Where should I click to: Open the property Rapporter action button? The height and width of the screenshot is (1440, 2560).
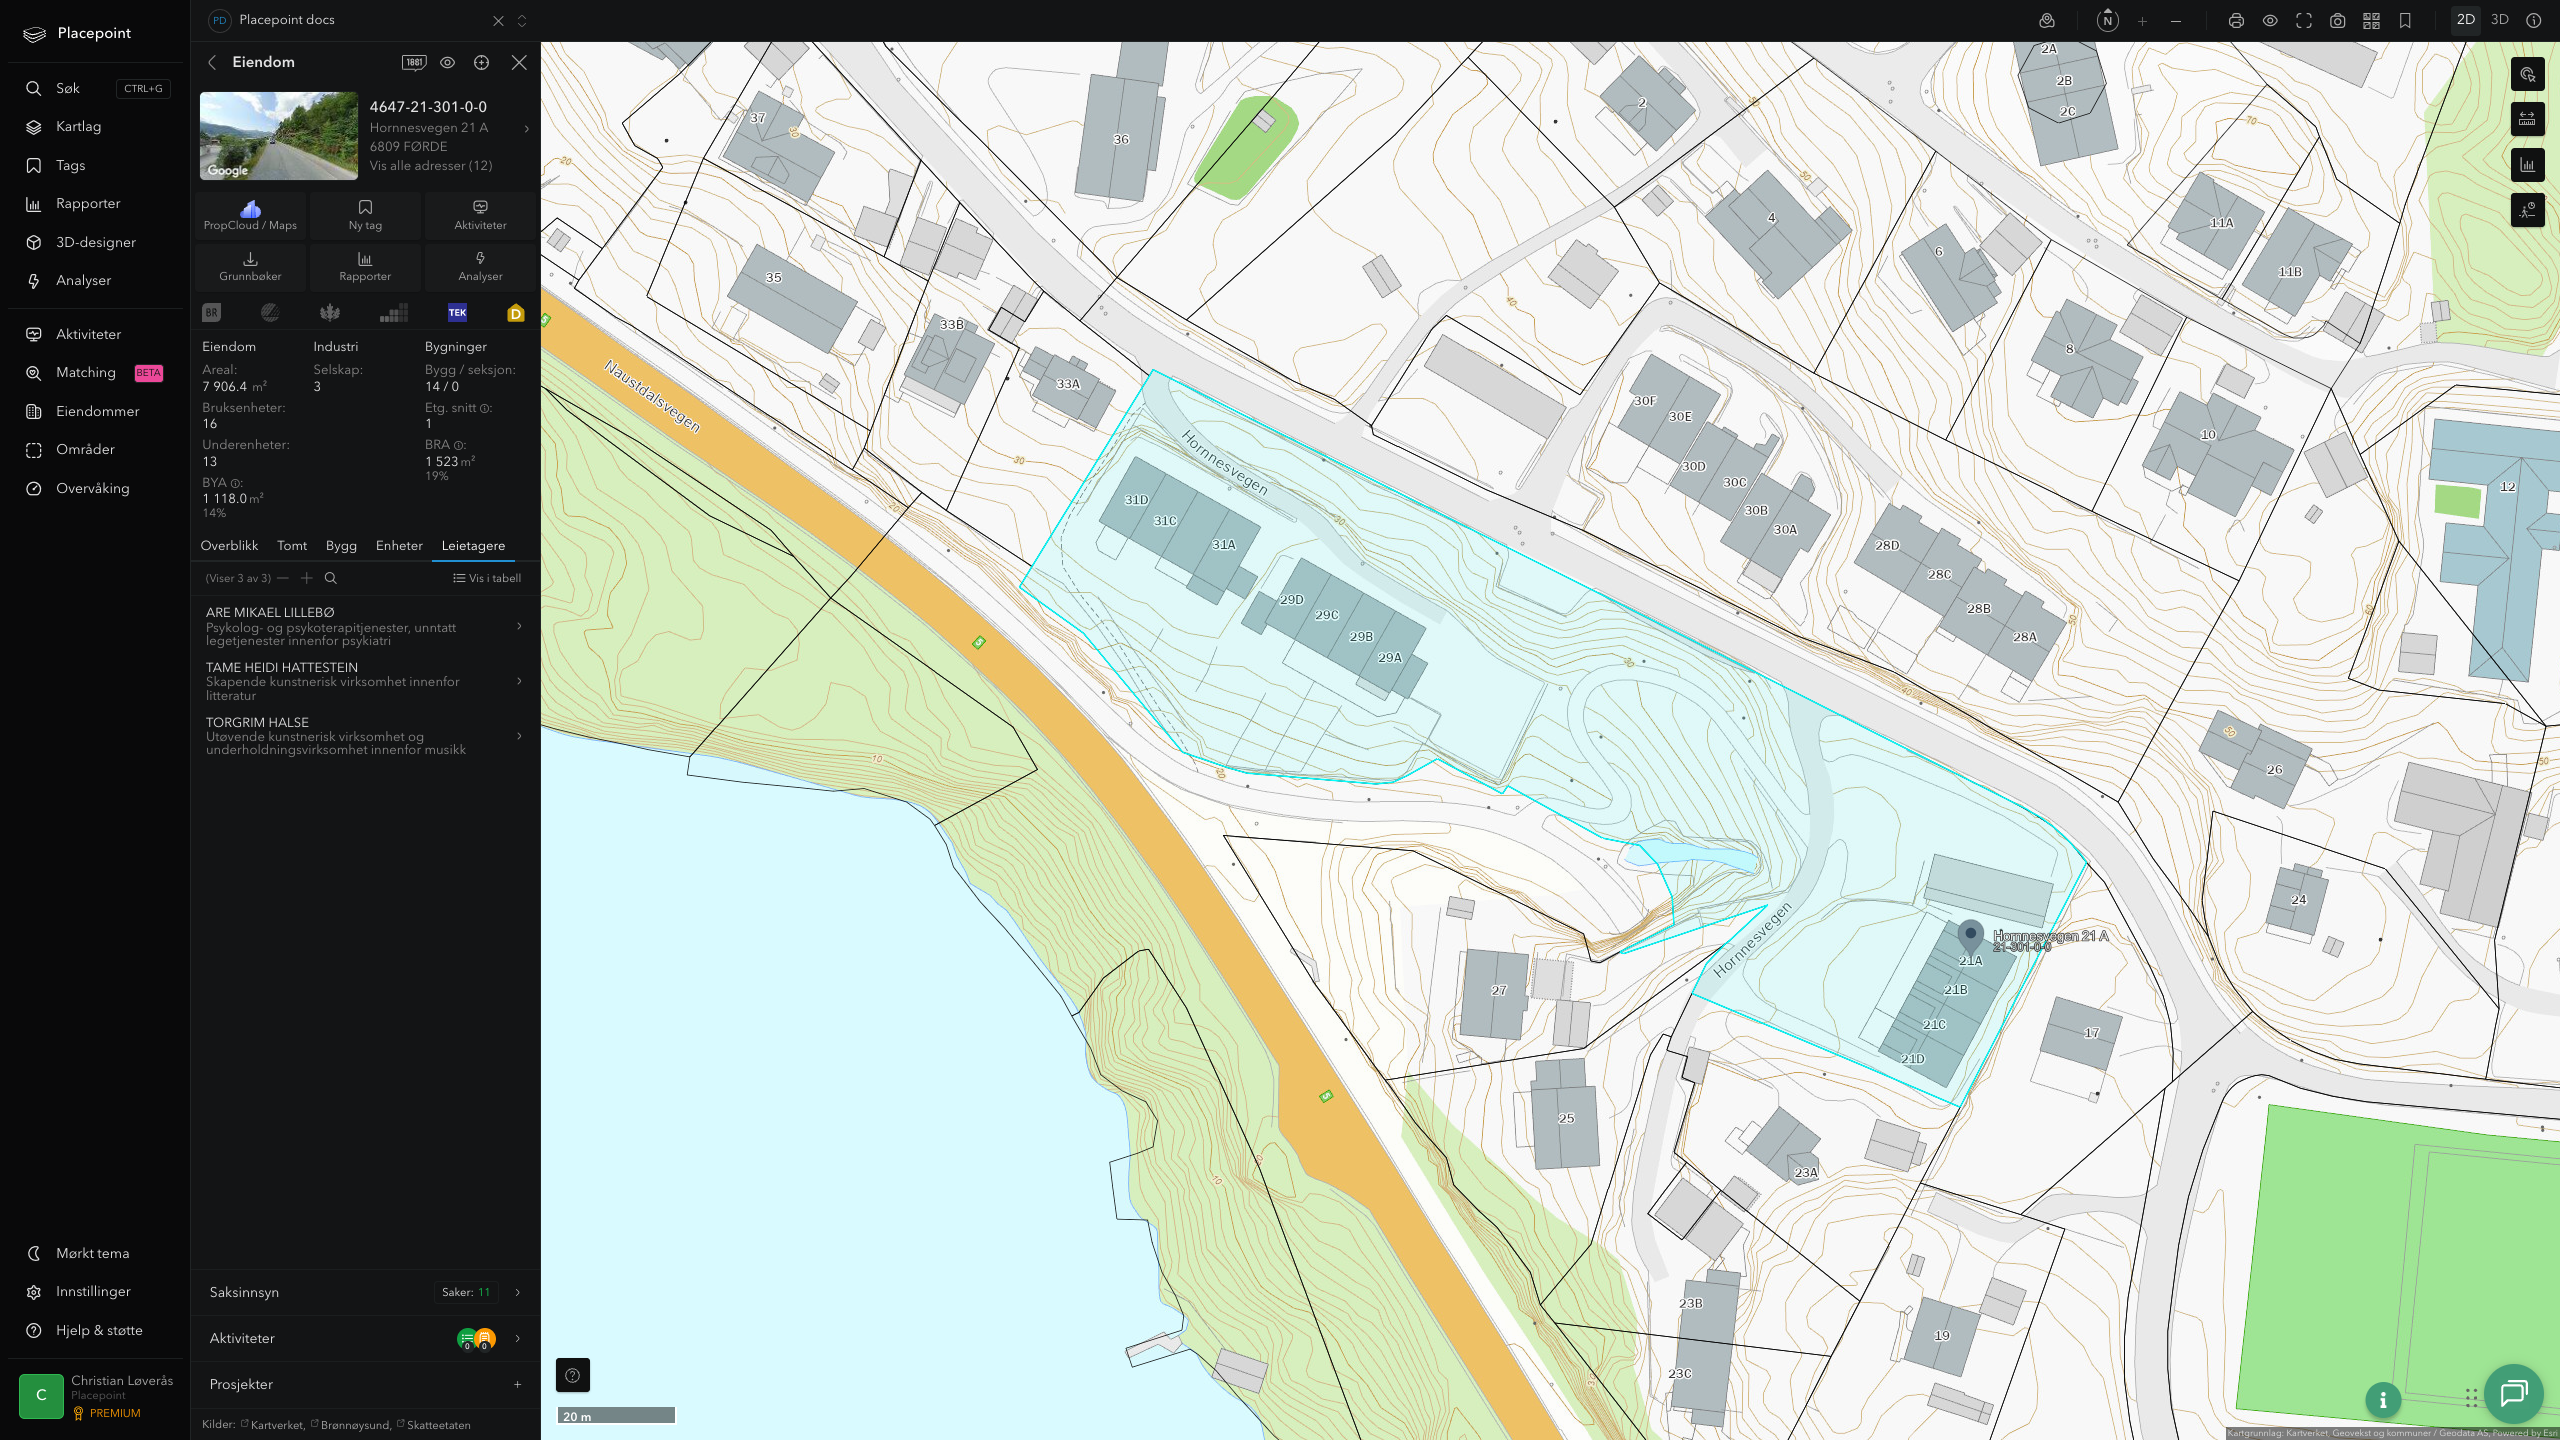pyautogui.click(x=365, y=266)
